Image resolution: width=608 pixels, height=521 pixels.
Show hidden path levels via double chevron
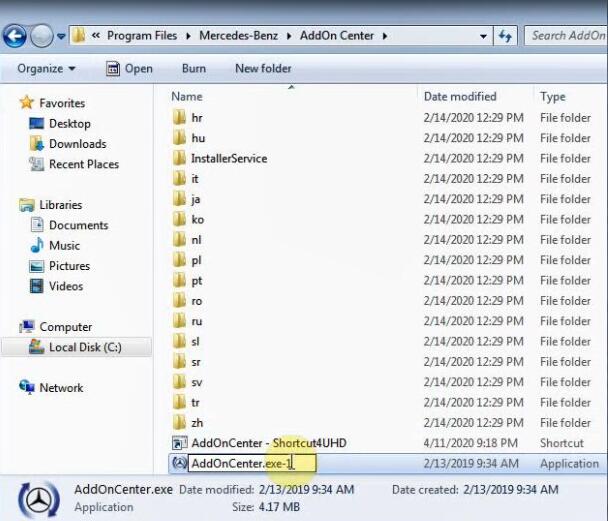(96, 36)
